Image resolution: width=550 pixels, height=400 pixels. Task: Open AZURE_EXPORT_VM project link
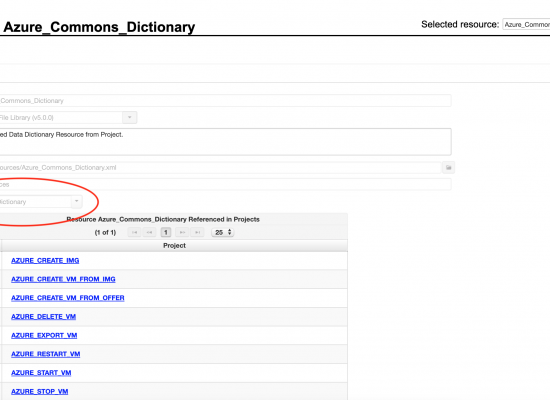[x=44, y=335]
